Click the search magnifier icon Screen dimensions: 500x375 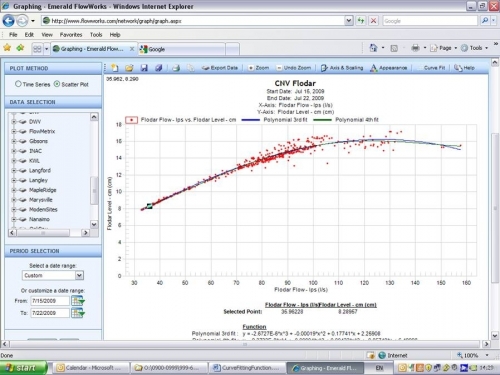(485, 21)
